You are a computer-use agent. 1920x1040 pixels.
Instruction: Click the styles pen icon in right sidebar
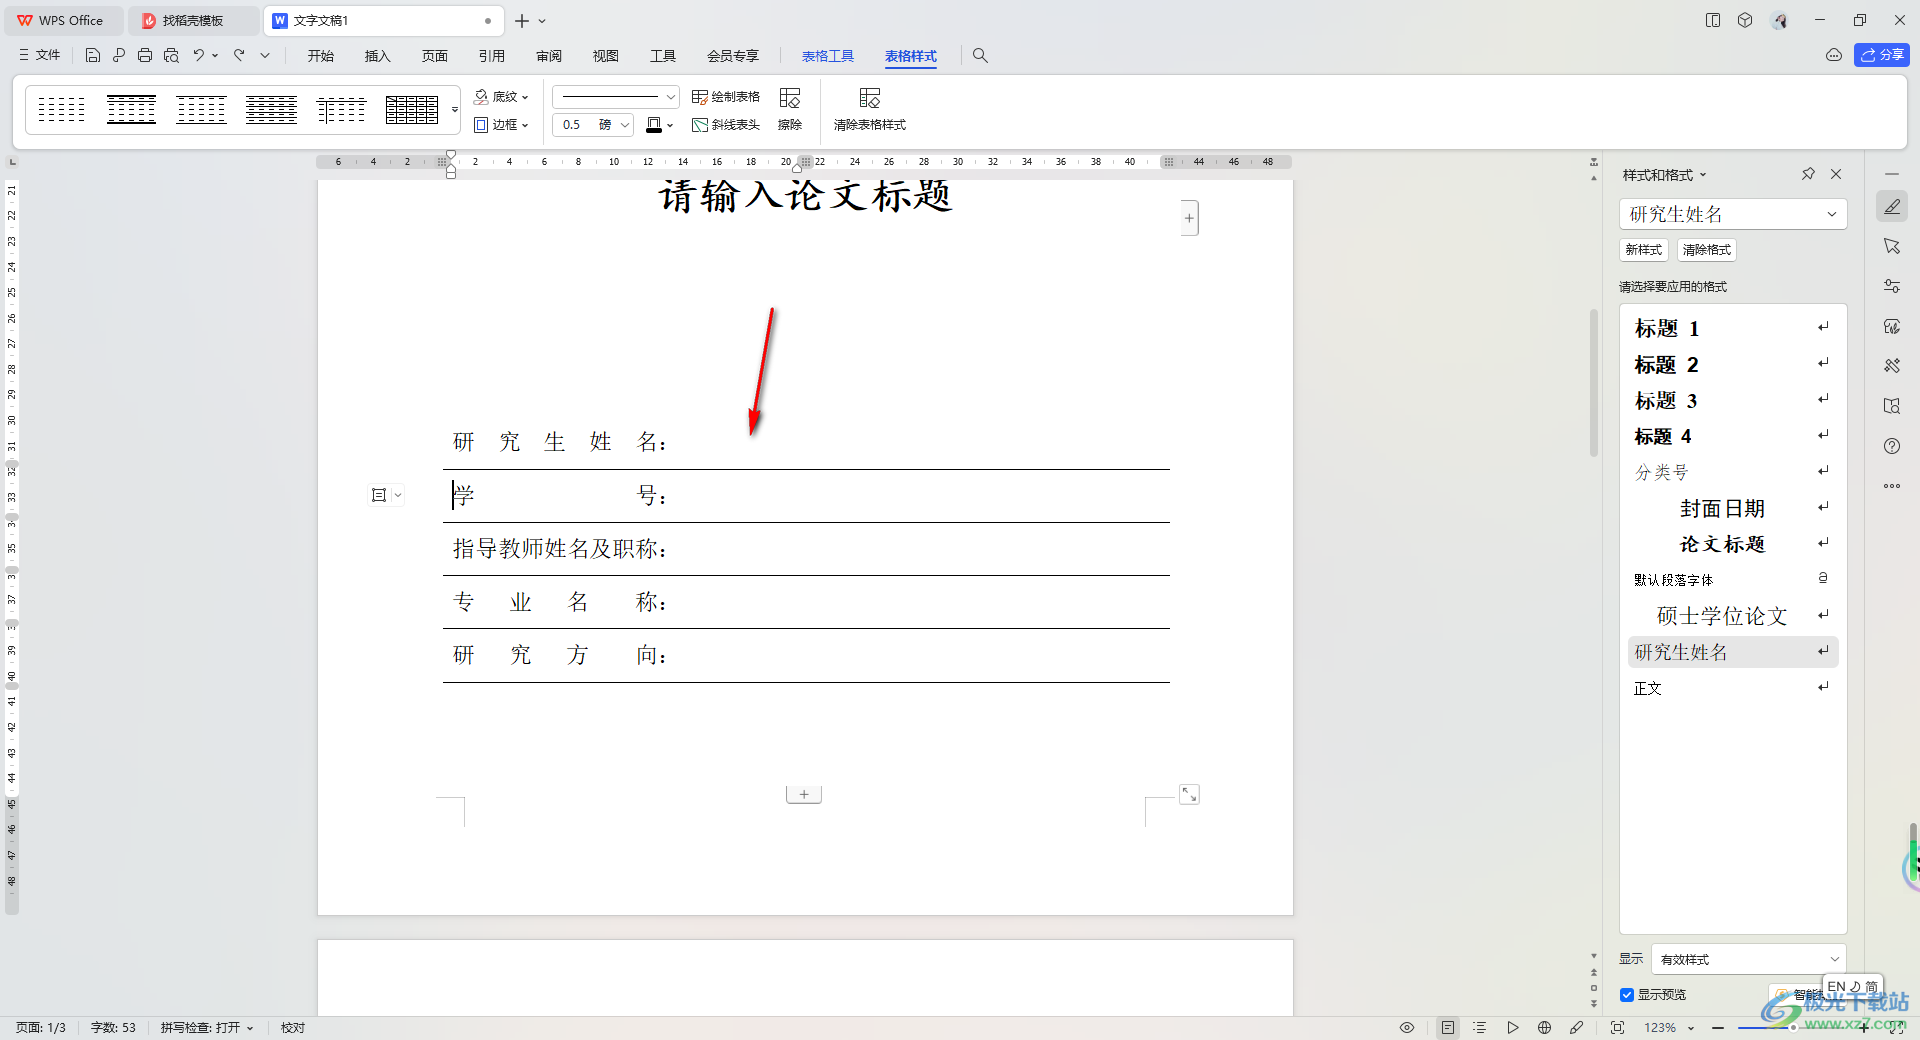click(1892, 207)
